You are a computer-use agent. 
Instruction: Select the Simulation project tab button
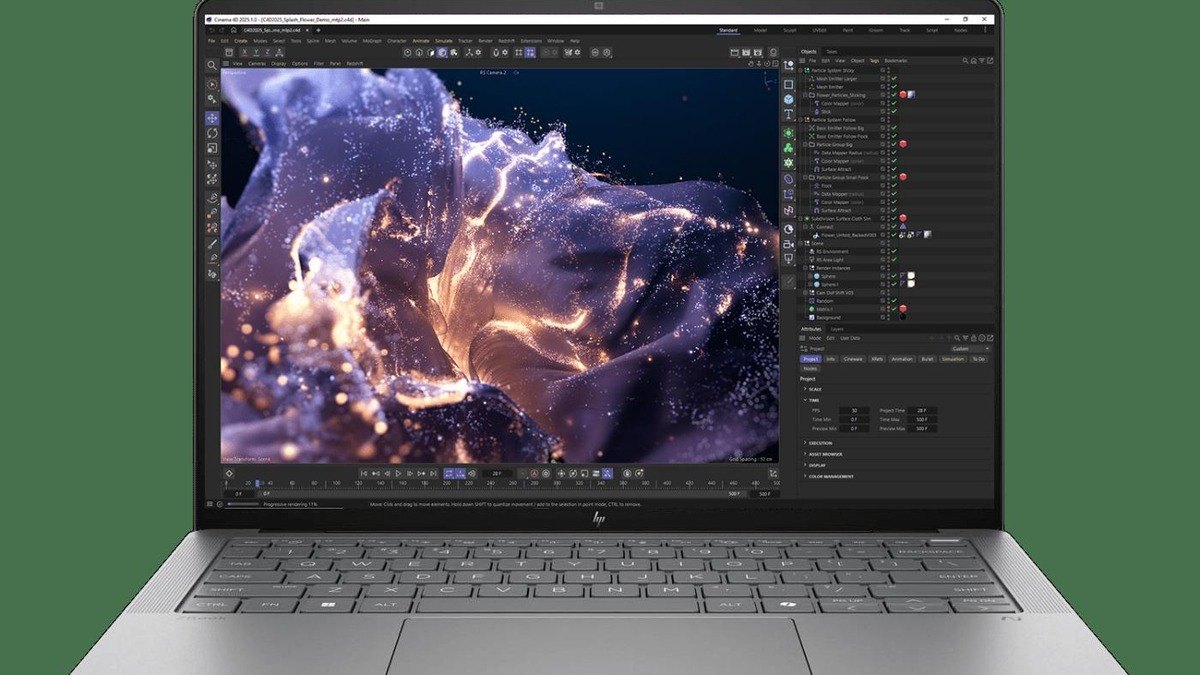point(953,359)
